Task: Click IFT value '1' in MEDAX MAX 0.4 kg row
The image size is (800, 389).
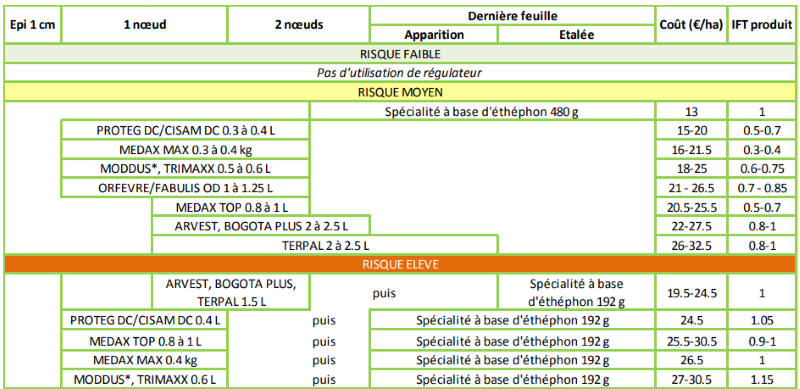Action: click(x=762, y=359)
